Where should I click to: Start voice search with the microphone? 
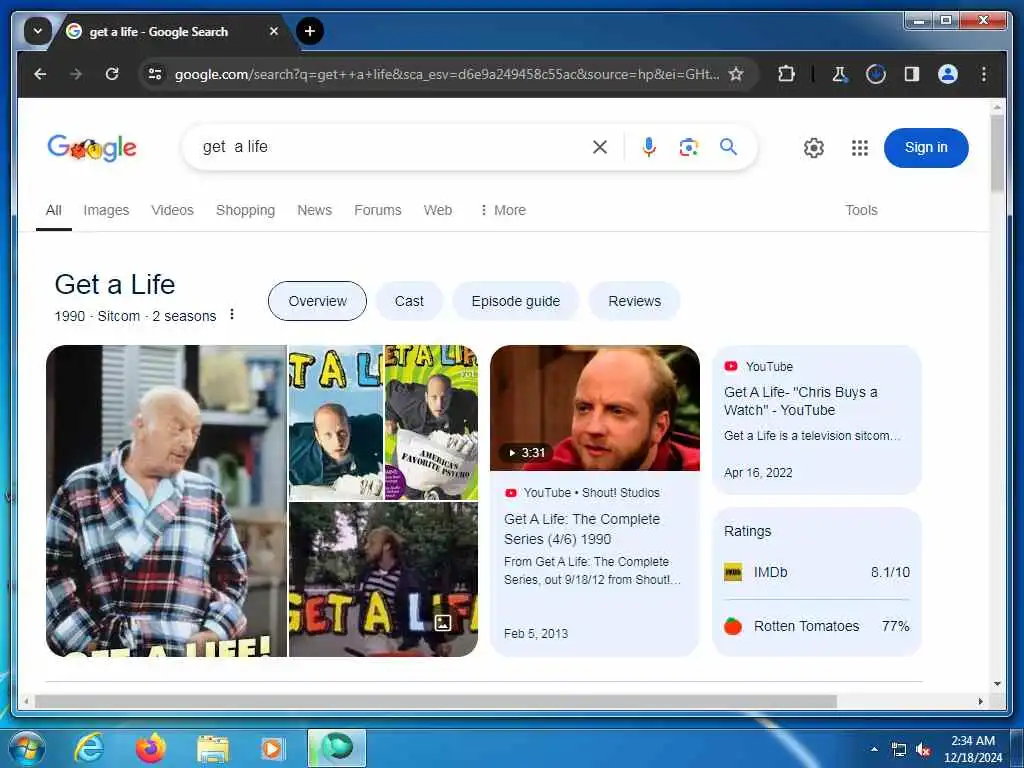pyautogui.click(x=648, y=148)
